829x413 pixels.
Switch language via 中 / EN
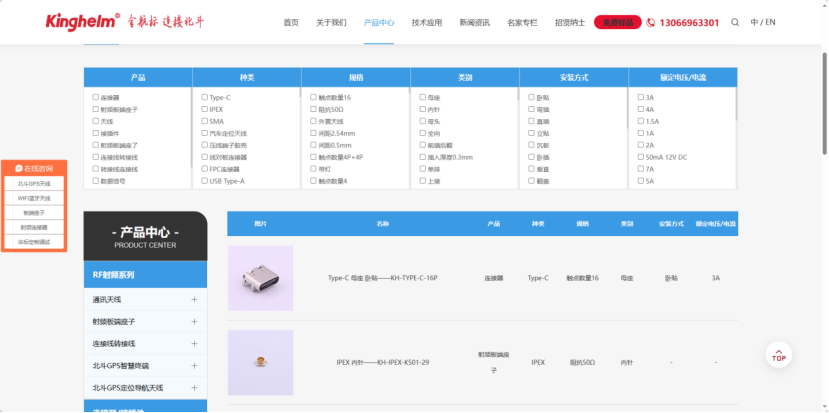(x=763, y=22)
